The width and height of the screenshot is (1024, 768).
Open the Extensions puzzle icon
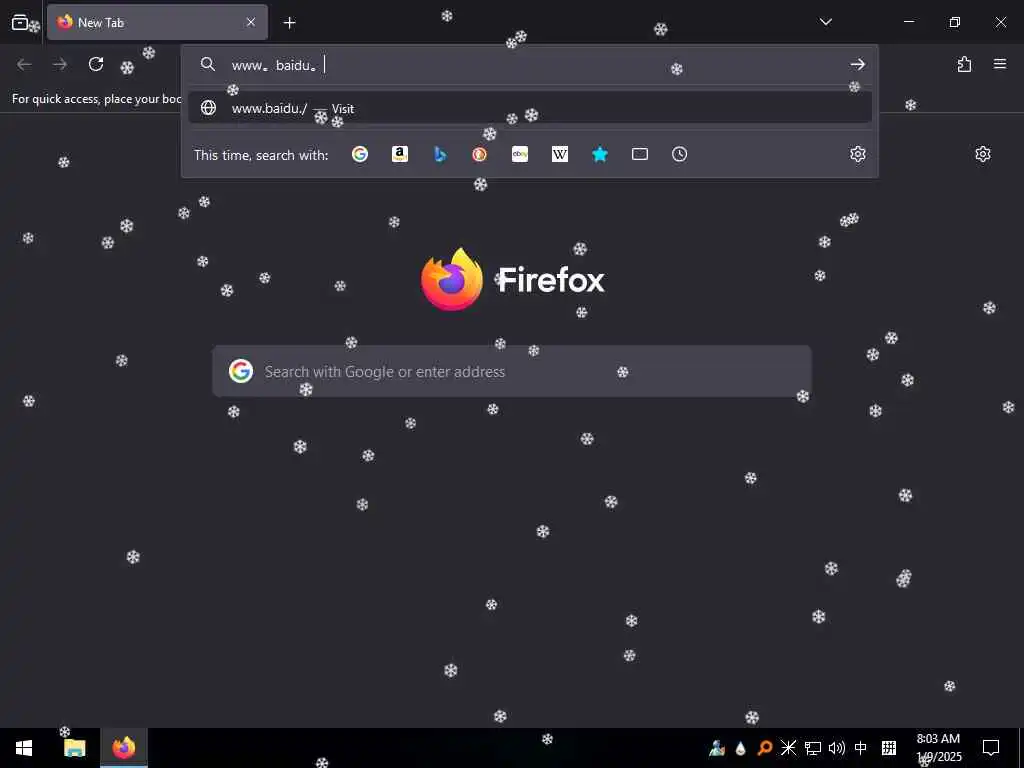(x=964, y=64)
